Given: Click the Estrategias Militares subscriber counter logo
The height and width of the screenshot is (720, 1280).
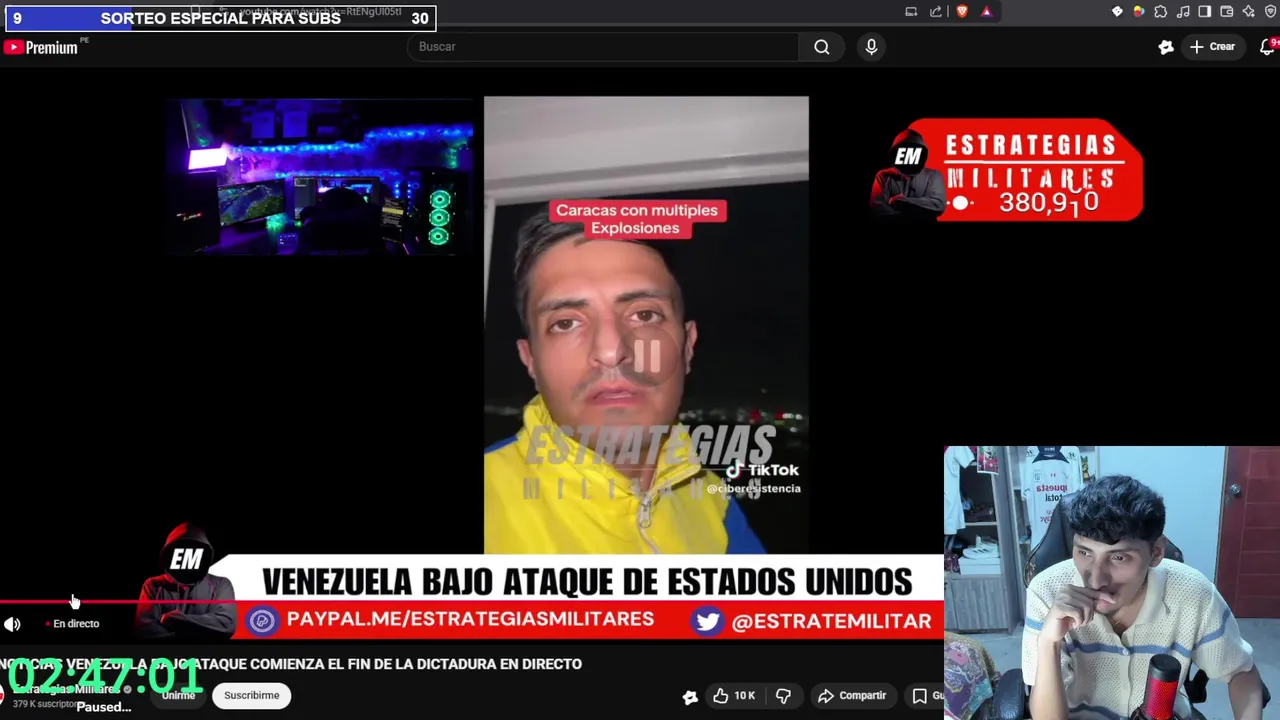Looking at the screenshot, I should (1006, 170).
